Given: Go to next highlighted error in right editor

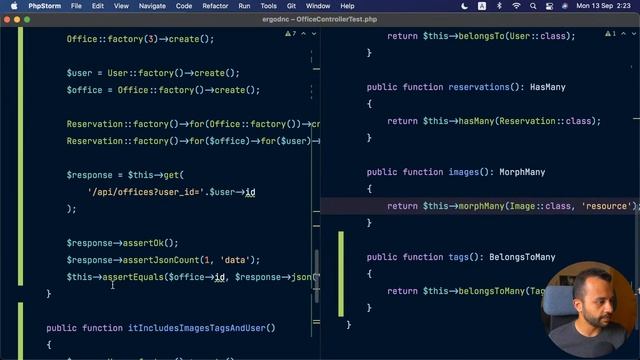Looking at the screenshot, I should click(x=634, y=33).
